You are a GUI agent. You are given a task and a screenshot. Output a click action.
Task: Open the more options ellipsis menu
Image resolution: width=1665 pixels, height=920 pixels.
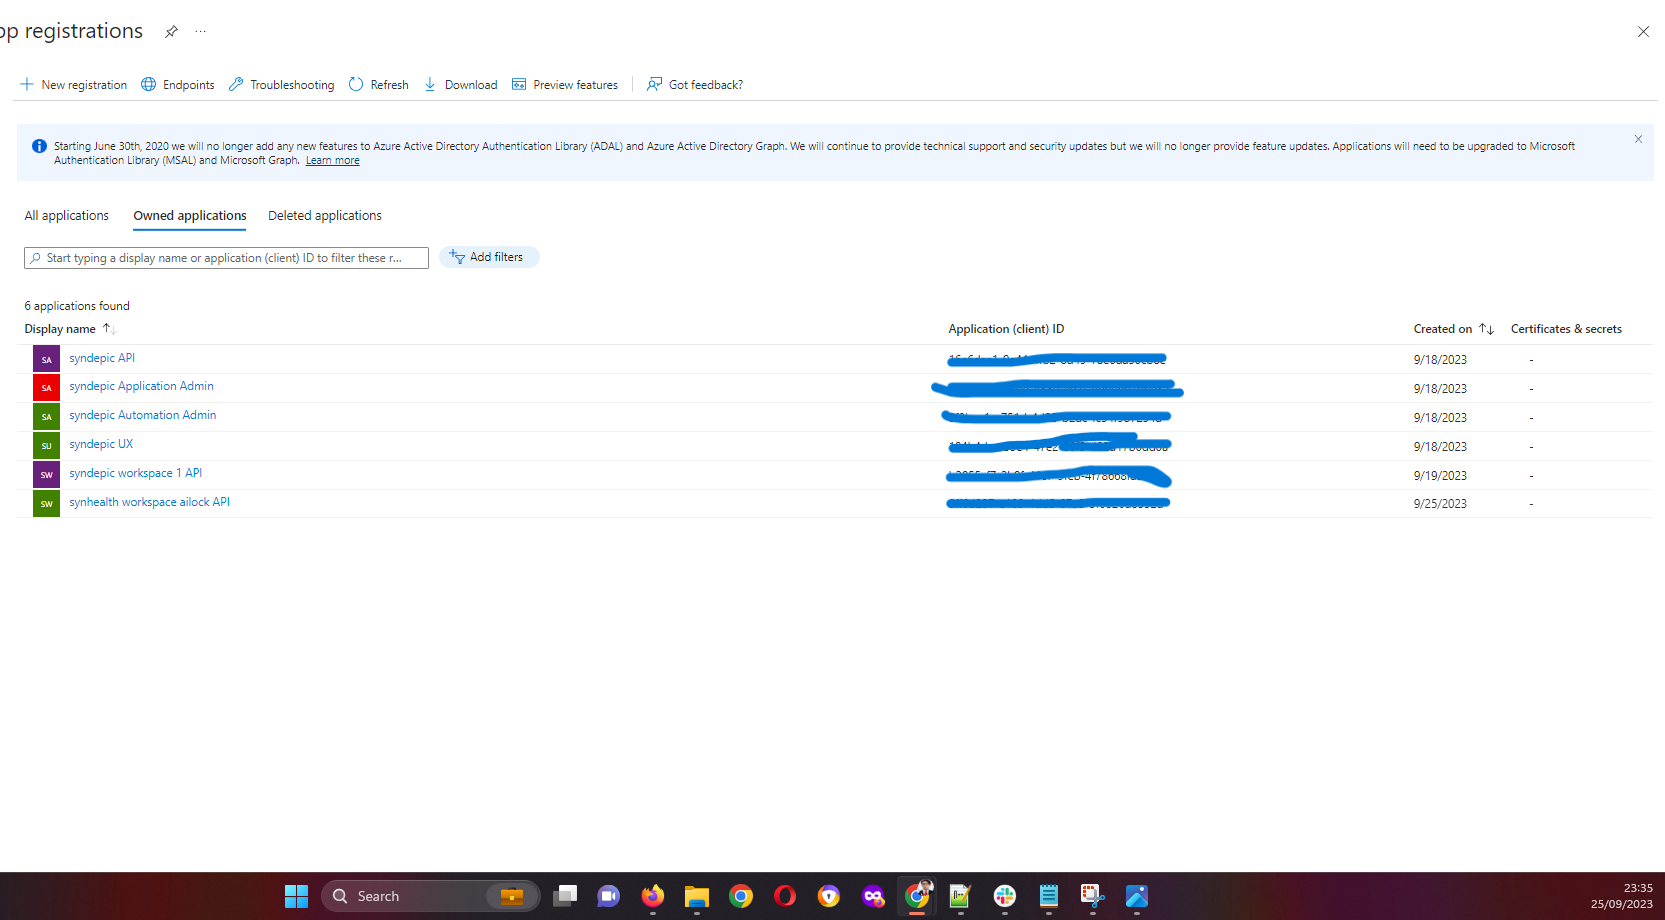click(x=200, y=31)
